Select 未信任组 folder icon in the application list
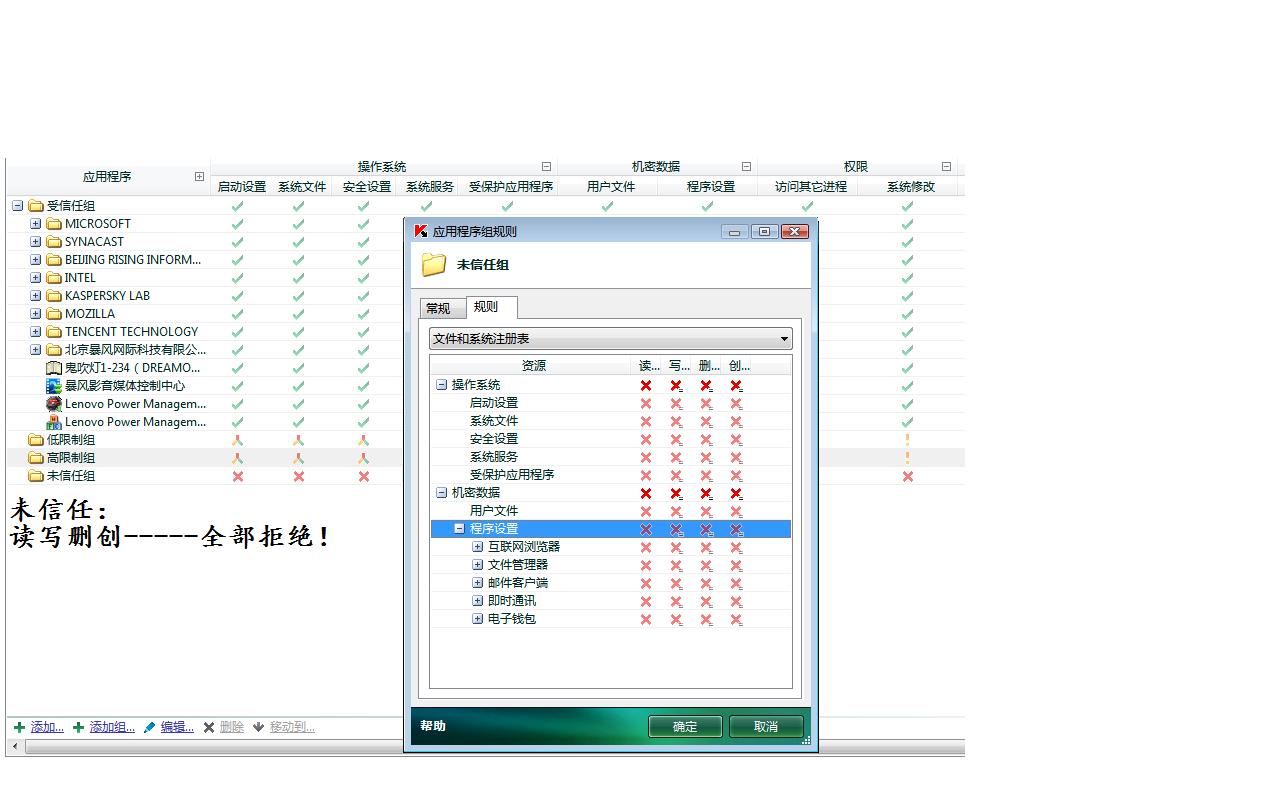 pos(36,476)
